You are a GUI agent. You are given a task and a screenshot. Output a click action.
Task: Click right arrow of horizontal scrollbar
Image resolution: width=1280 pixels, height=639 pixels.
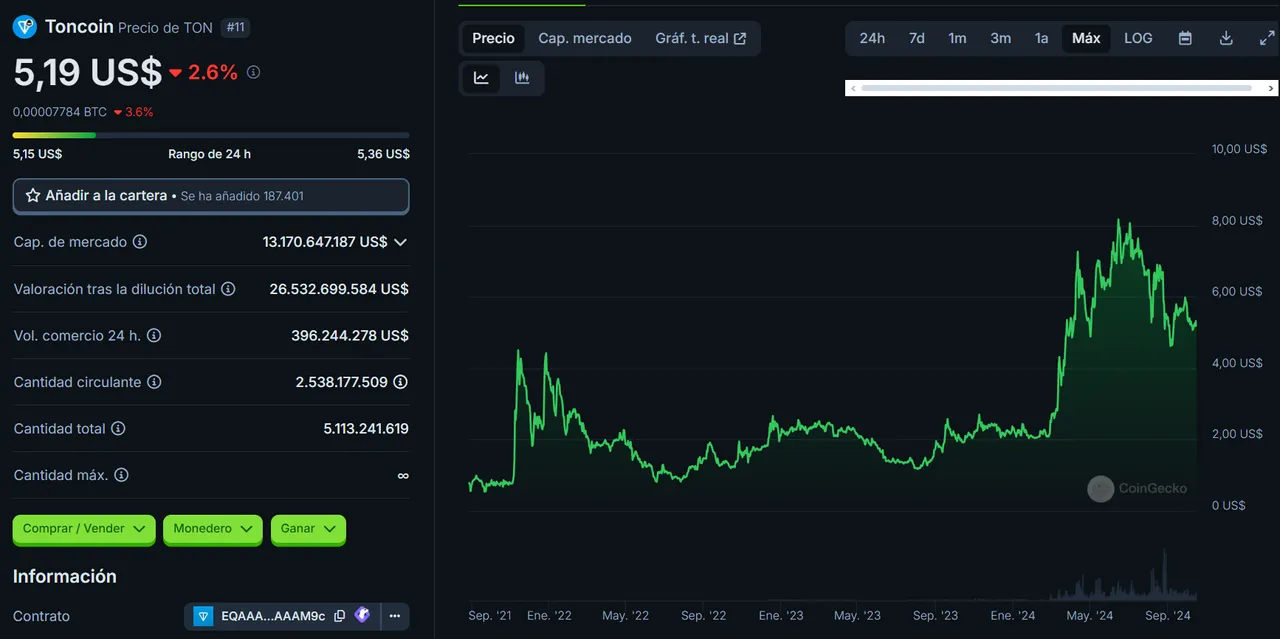click(1271, 88)
